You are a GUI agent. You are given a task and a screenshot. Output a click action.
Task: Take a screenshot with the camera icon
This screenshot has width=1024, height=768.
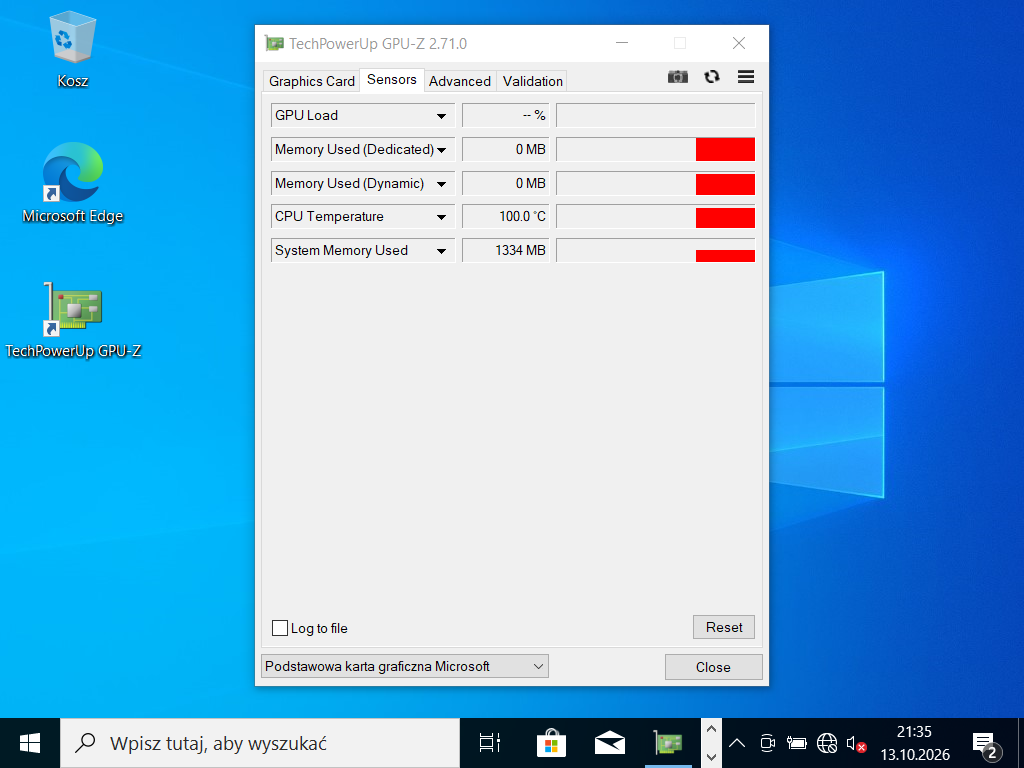coord(677,77)
